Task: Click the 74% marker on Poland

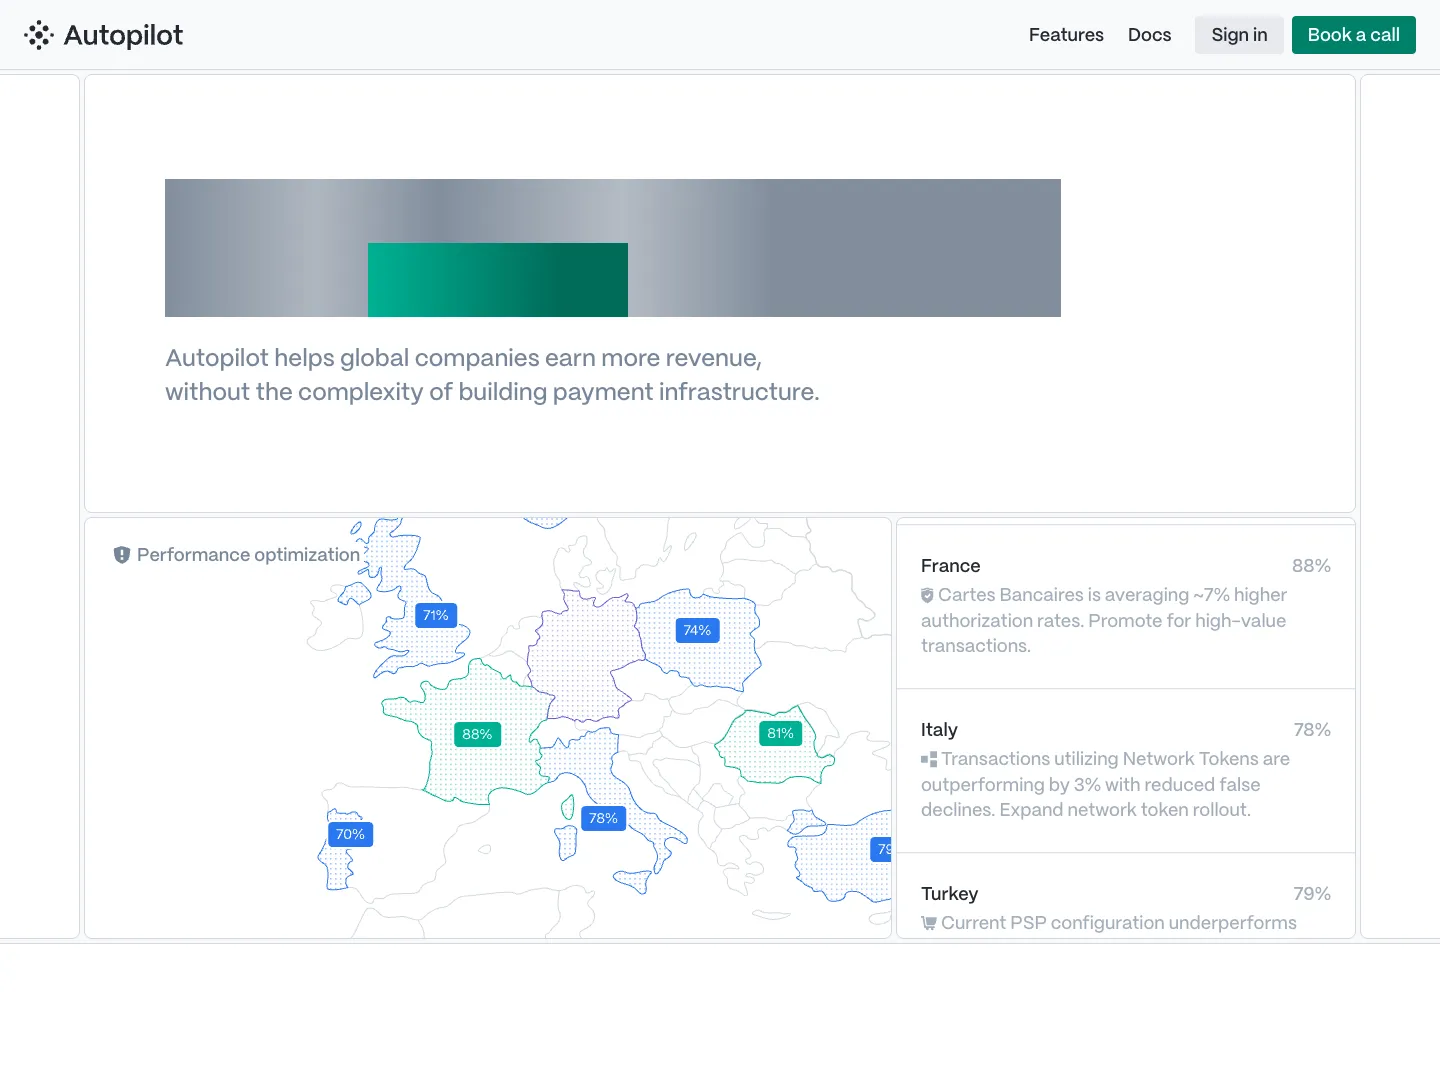Action: point(697,630)
